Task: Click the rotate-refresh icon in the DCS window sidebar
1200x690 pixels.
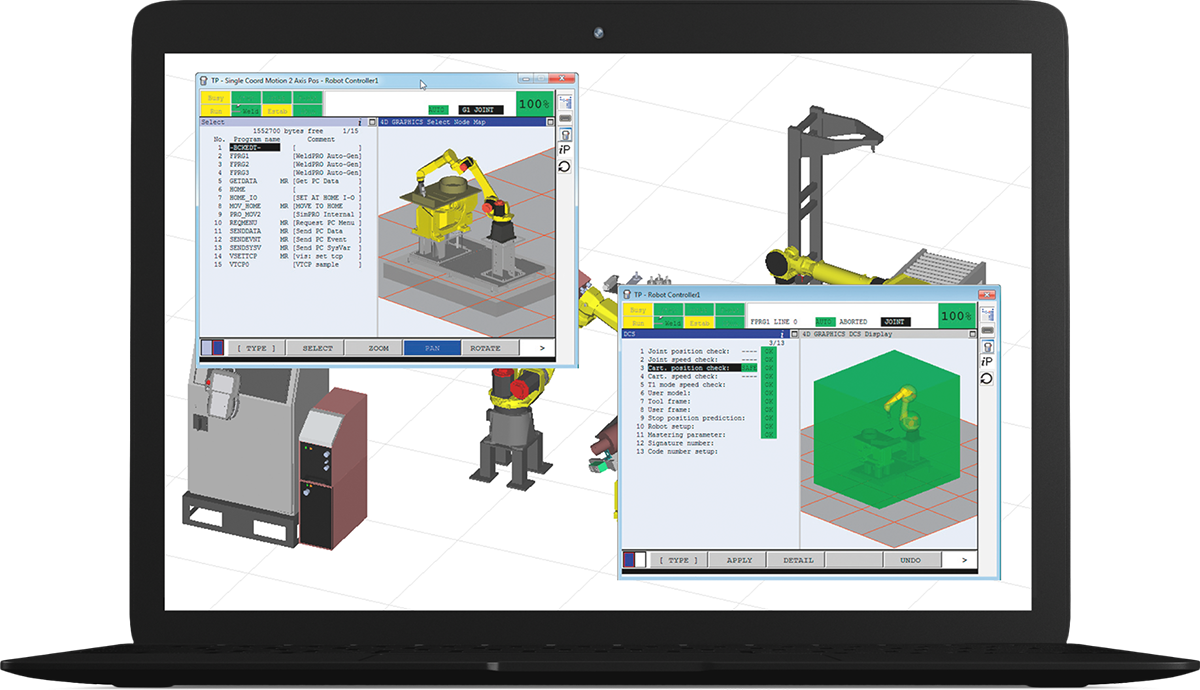Action: point(988,377)
